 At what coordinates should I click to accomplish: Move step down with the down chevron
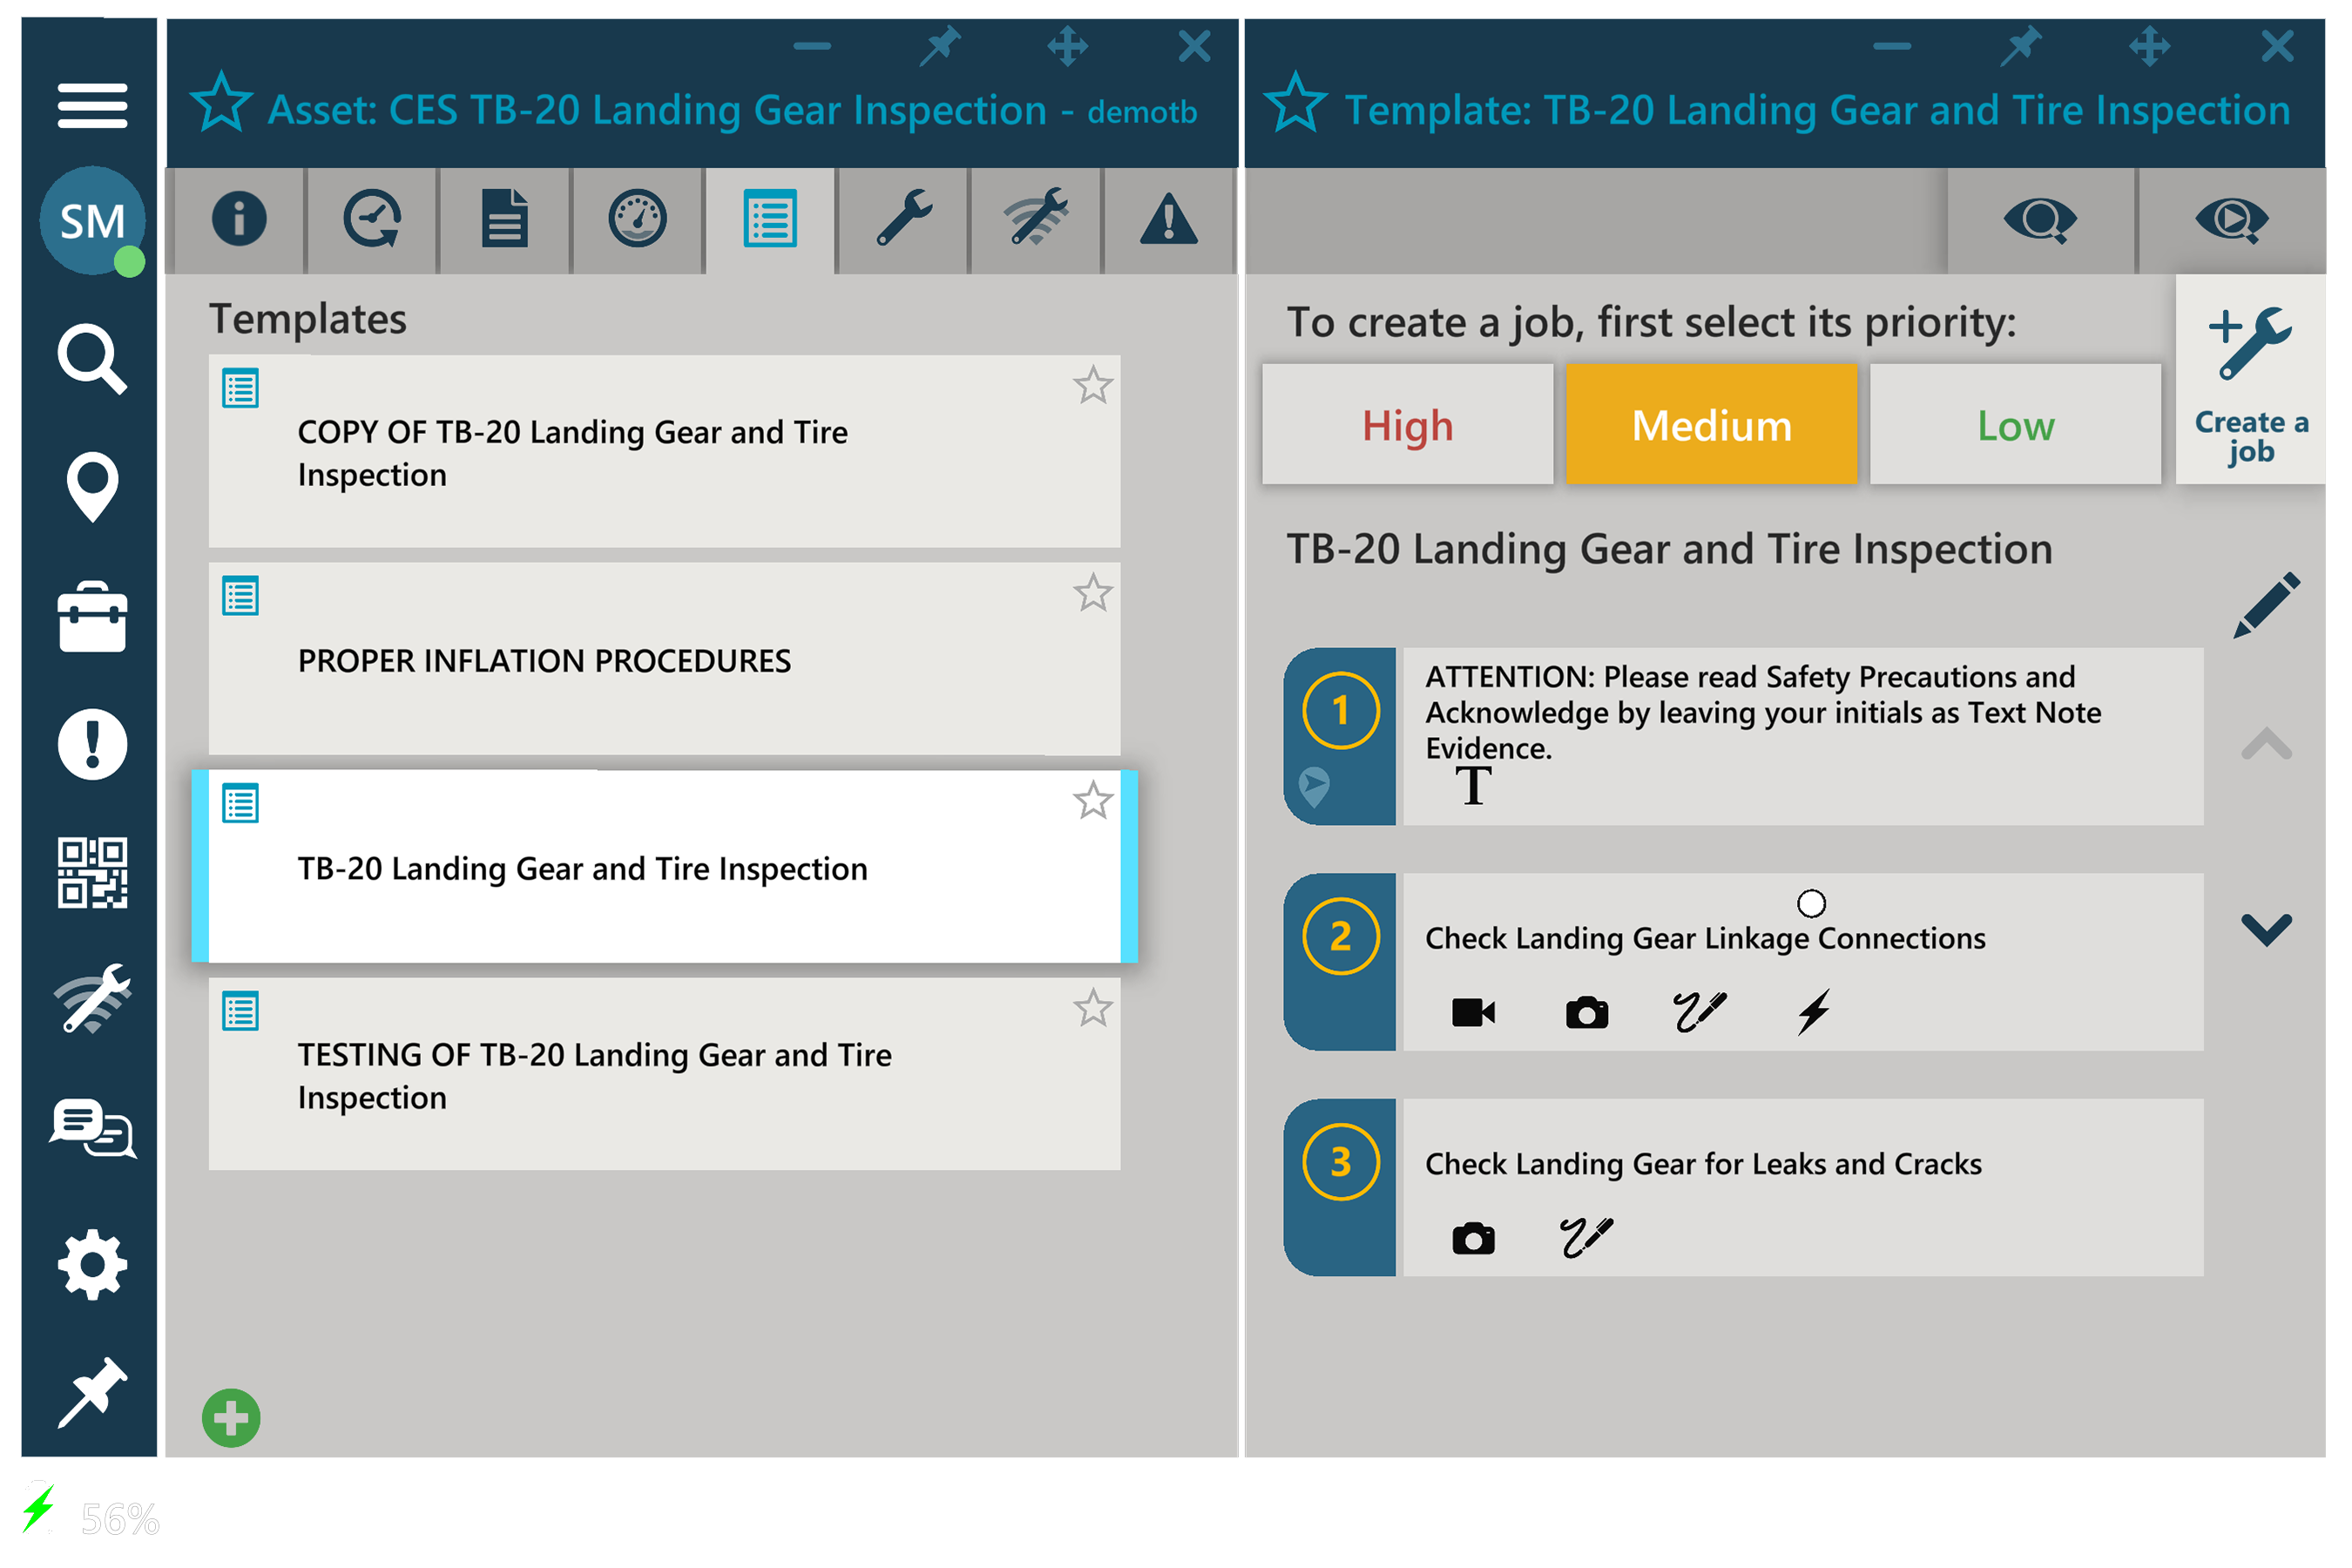(2266, 928)
